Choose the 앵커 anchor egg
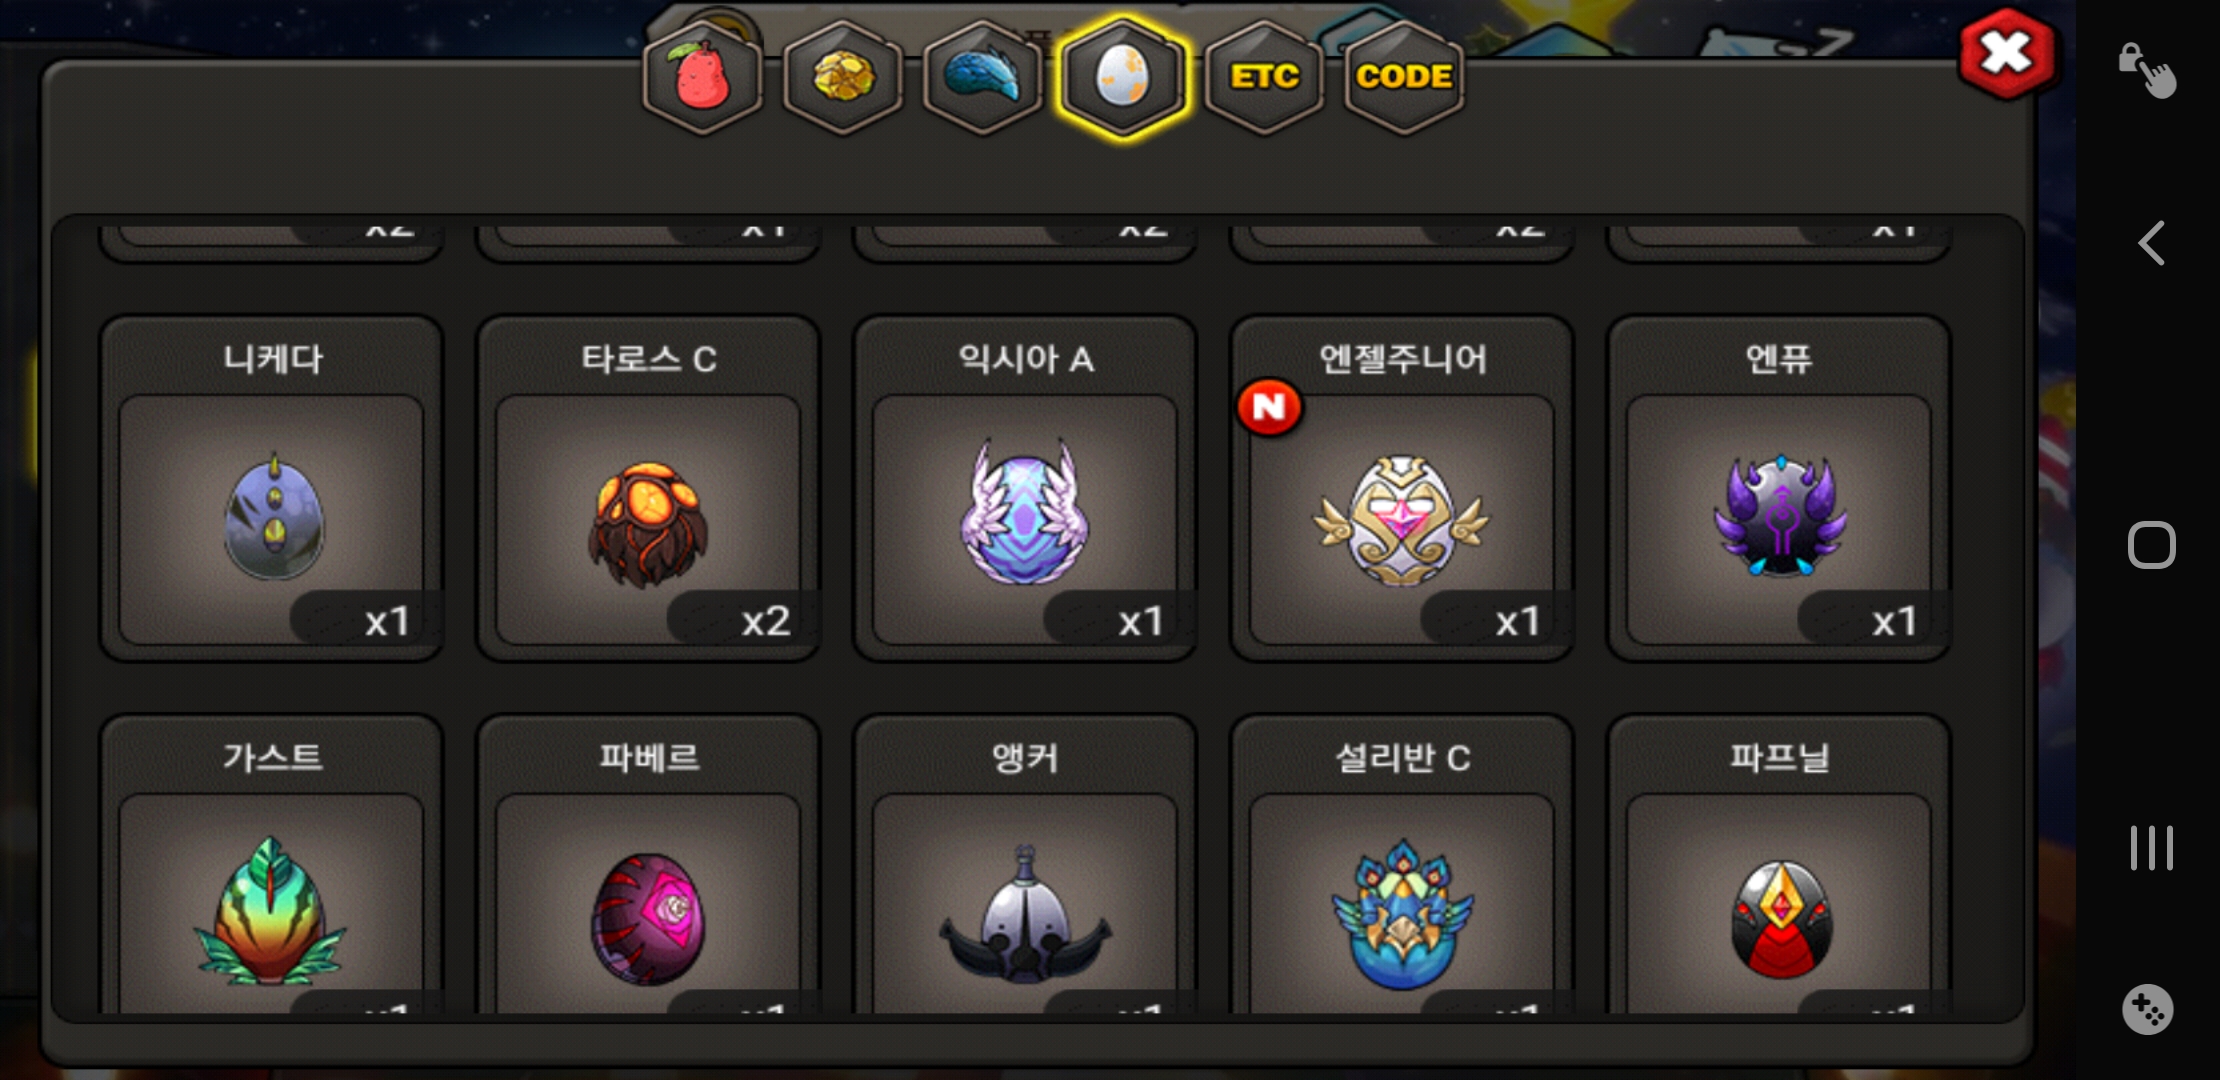2220x1080 pixels. point(1025,865)
